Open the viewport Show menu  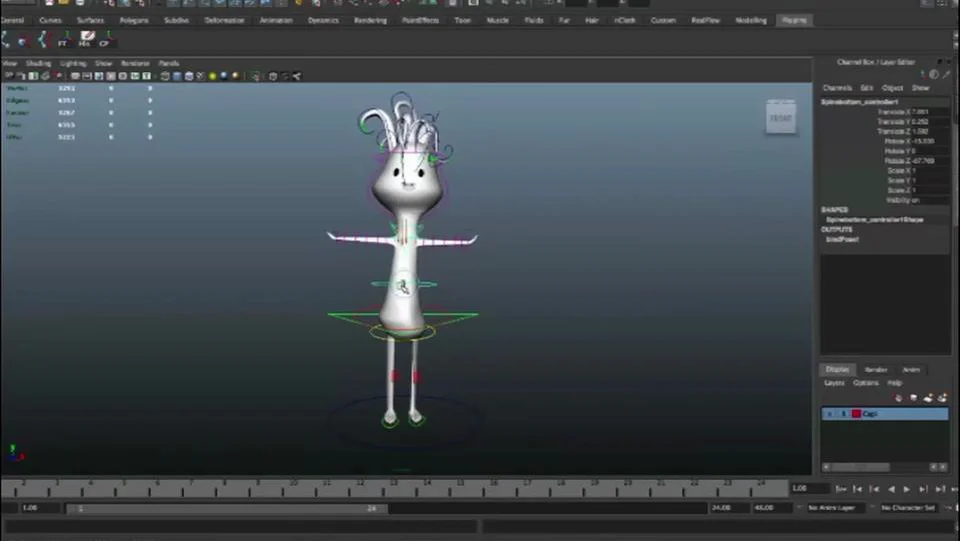tap(103, 63)
